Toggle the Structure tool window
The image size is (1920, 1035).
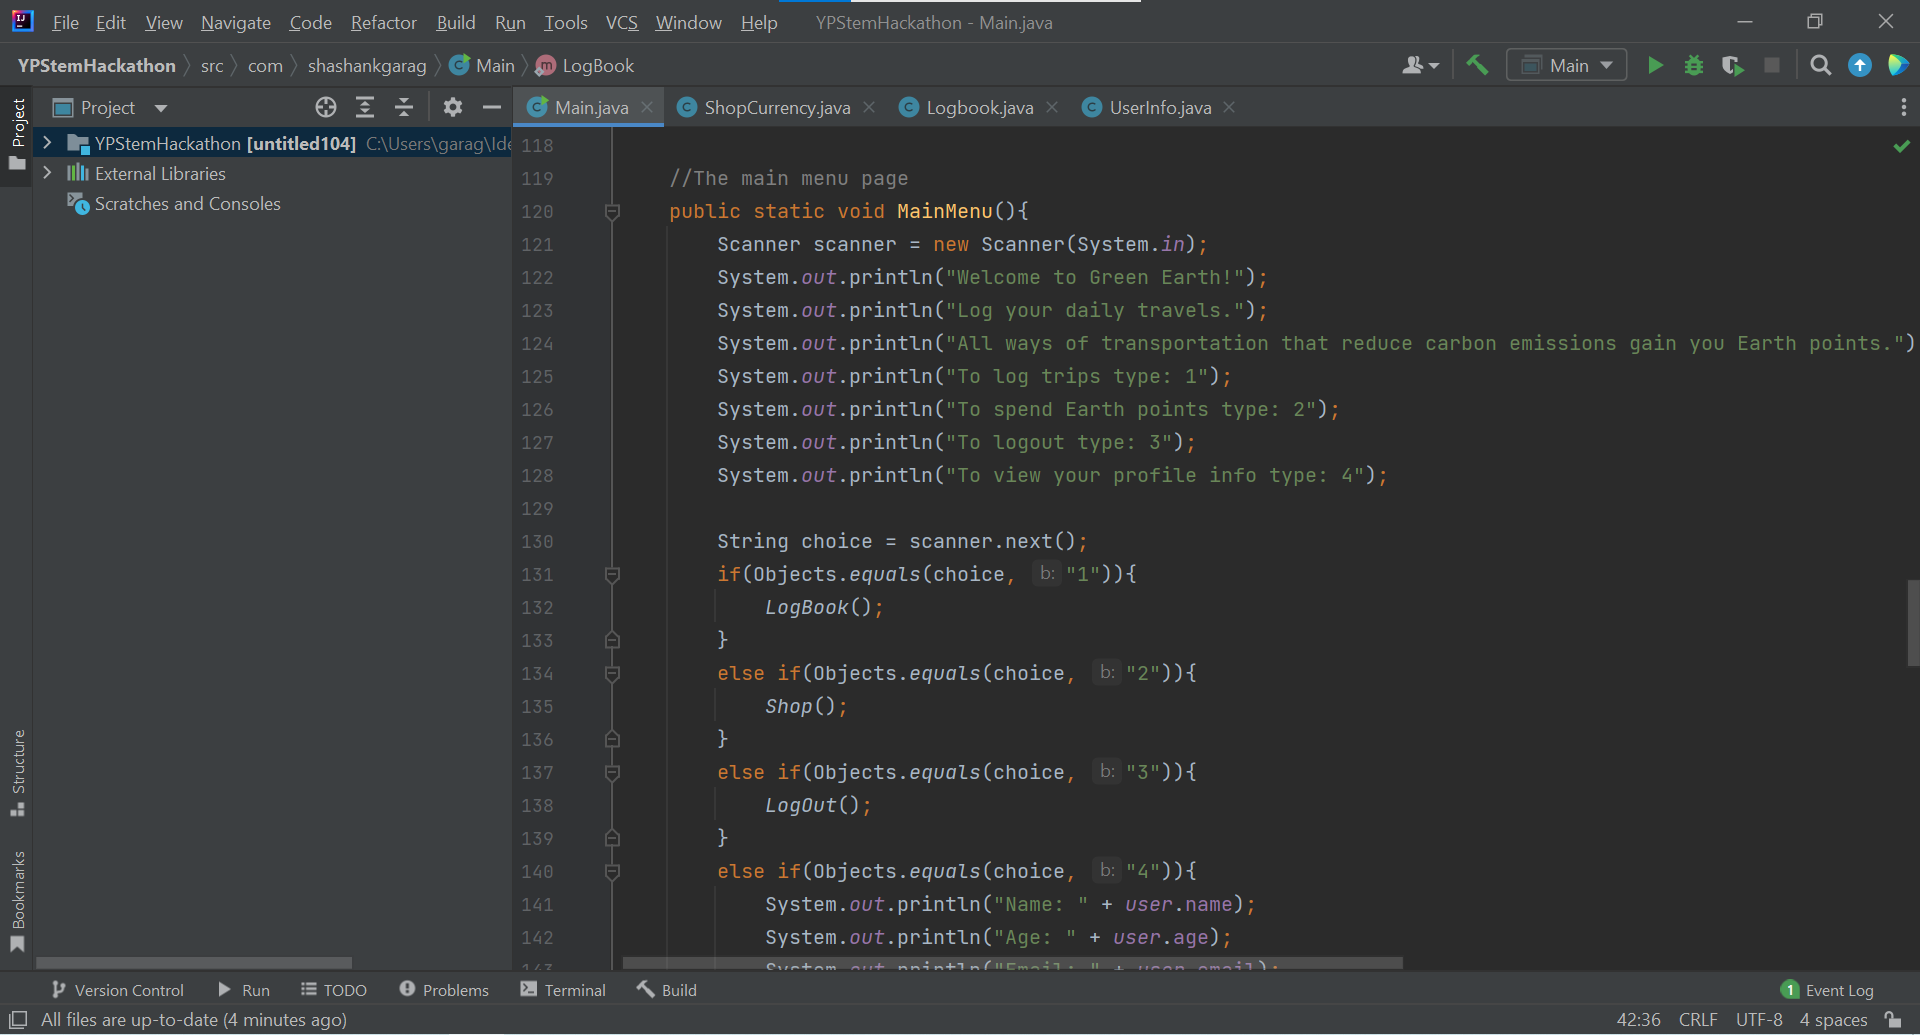[x=18, y=772]
